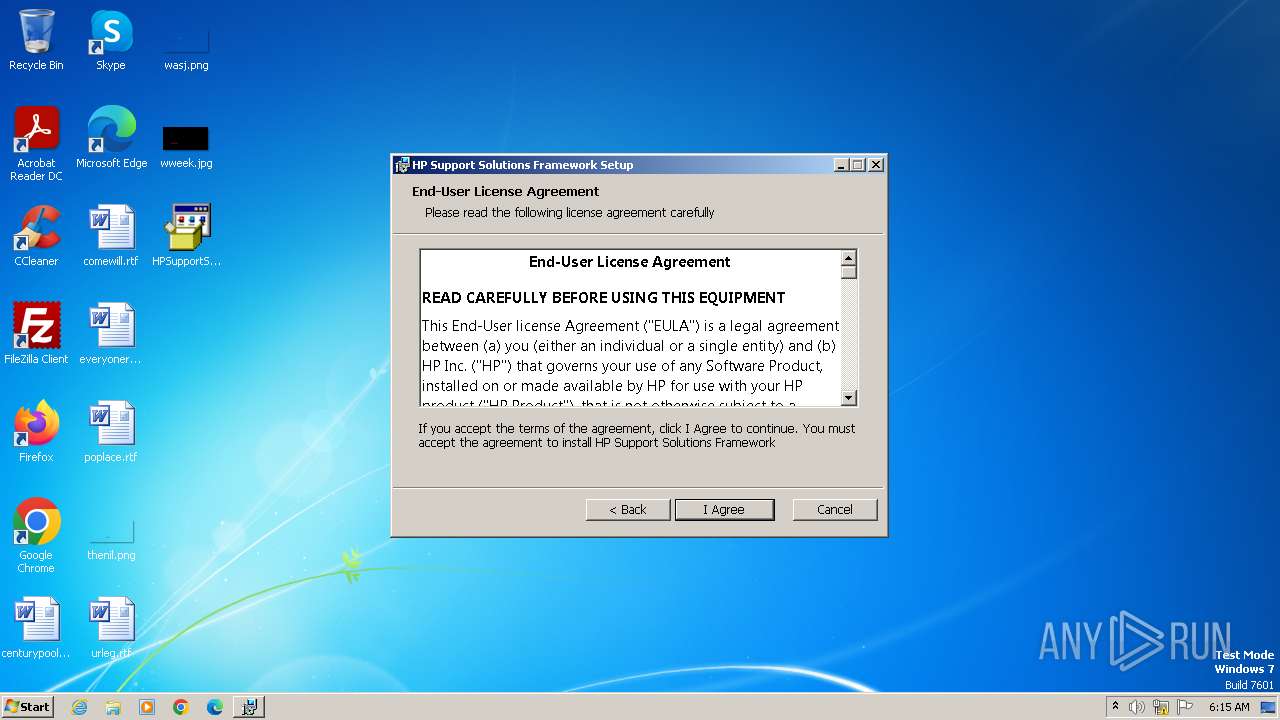Open the Recycle Bin desktop icon

(36, 40)
